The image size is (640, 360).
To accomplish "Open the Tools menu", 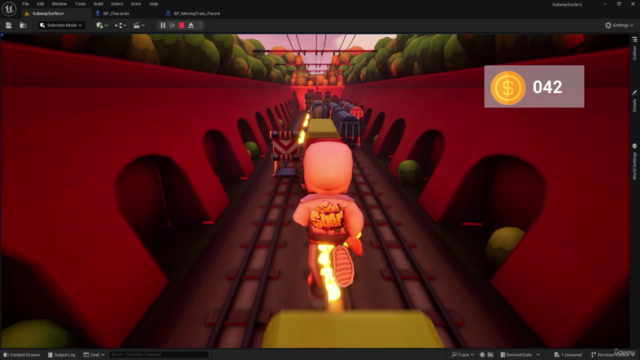I will point(80,4).
